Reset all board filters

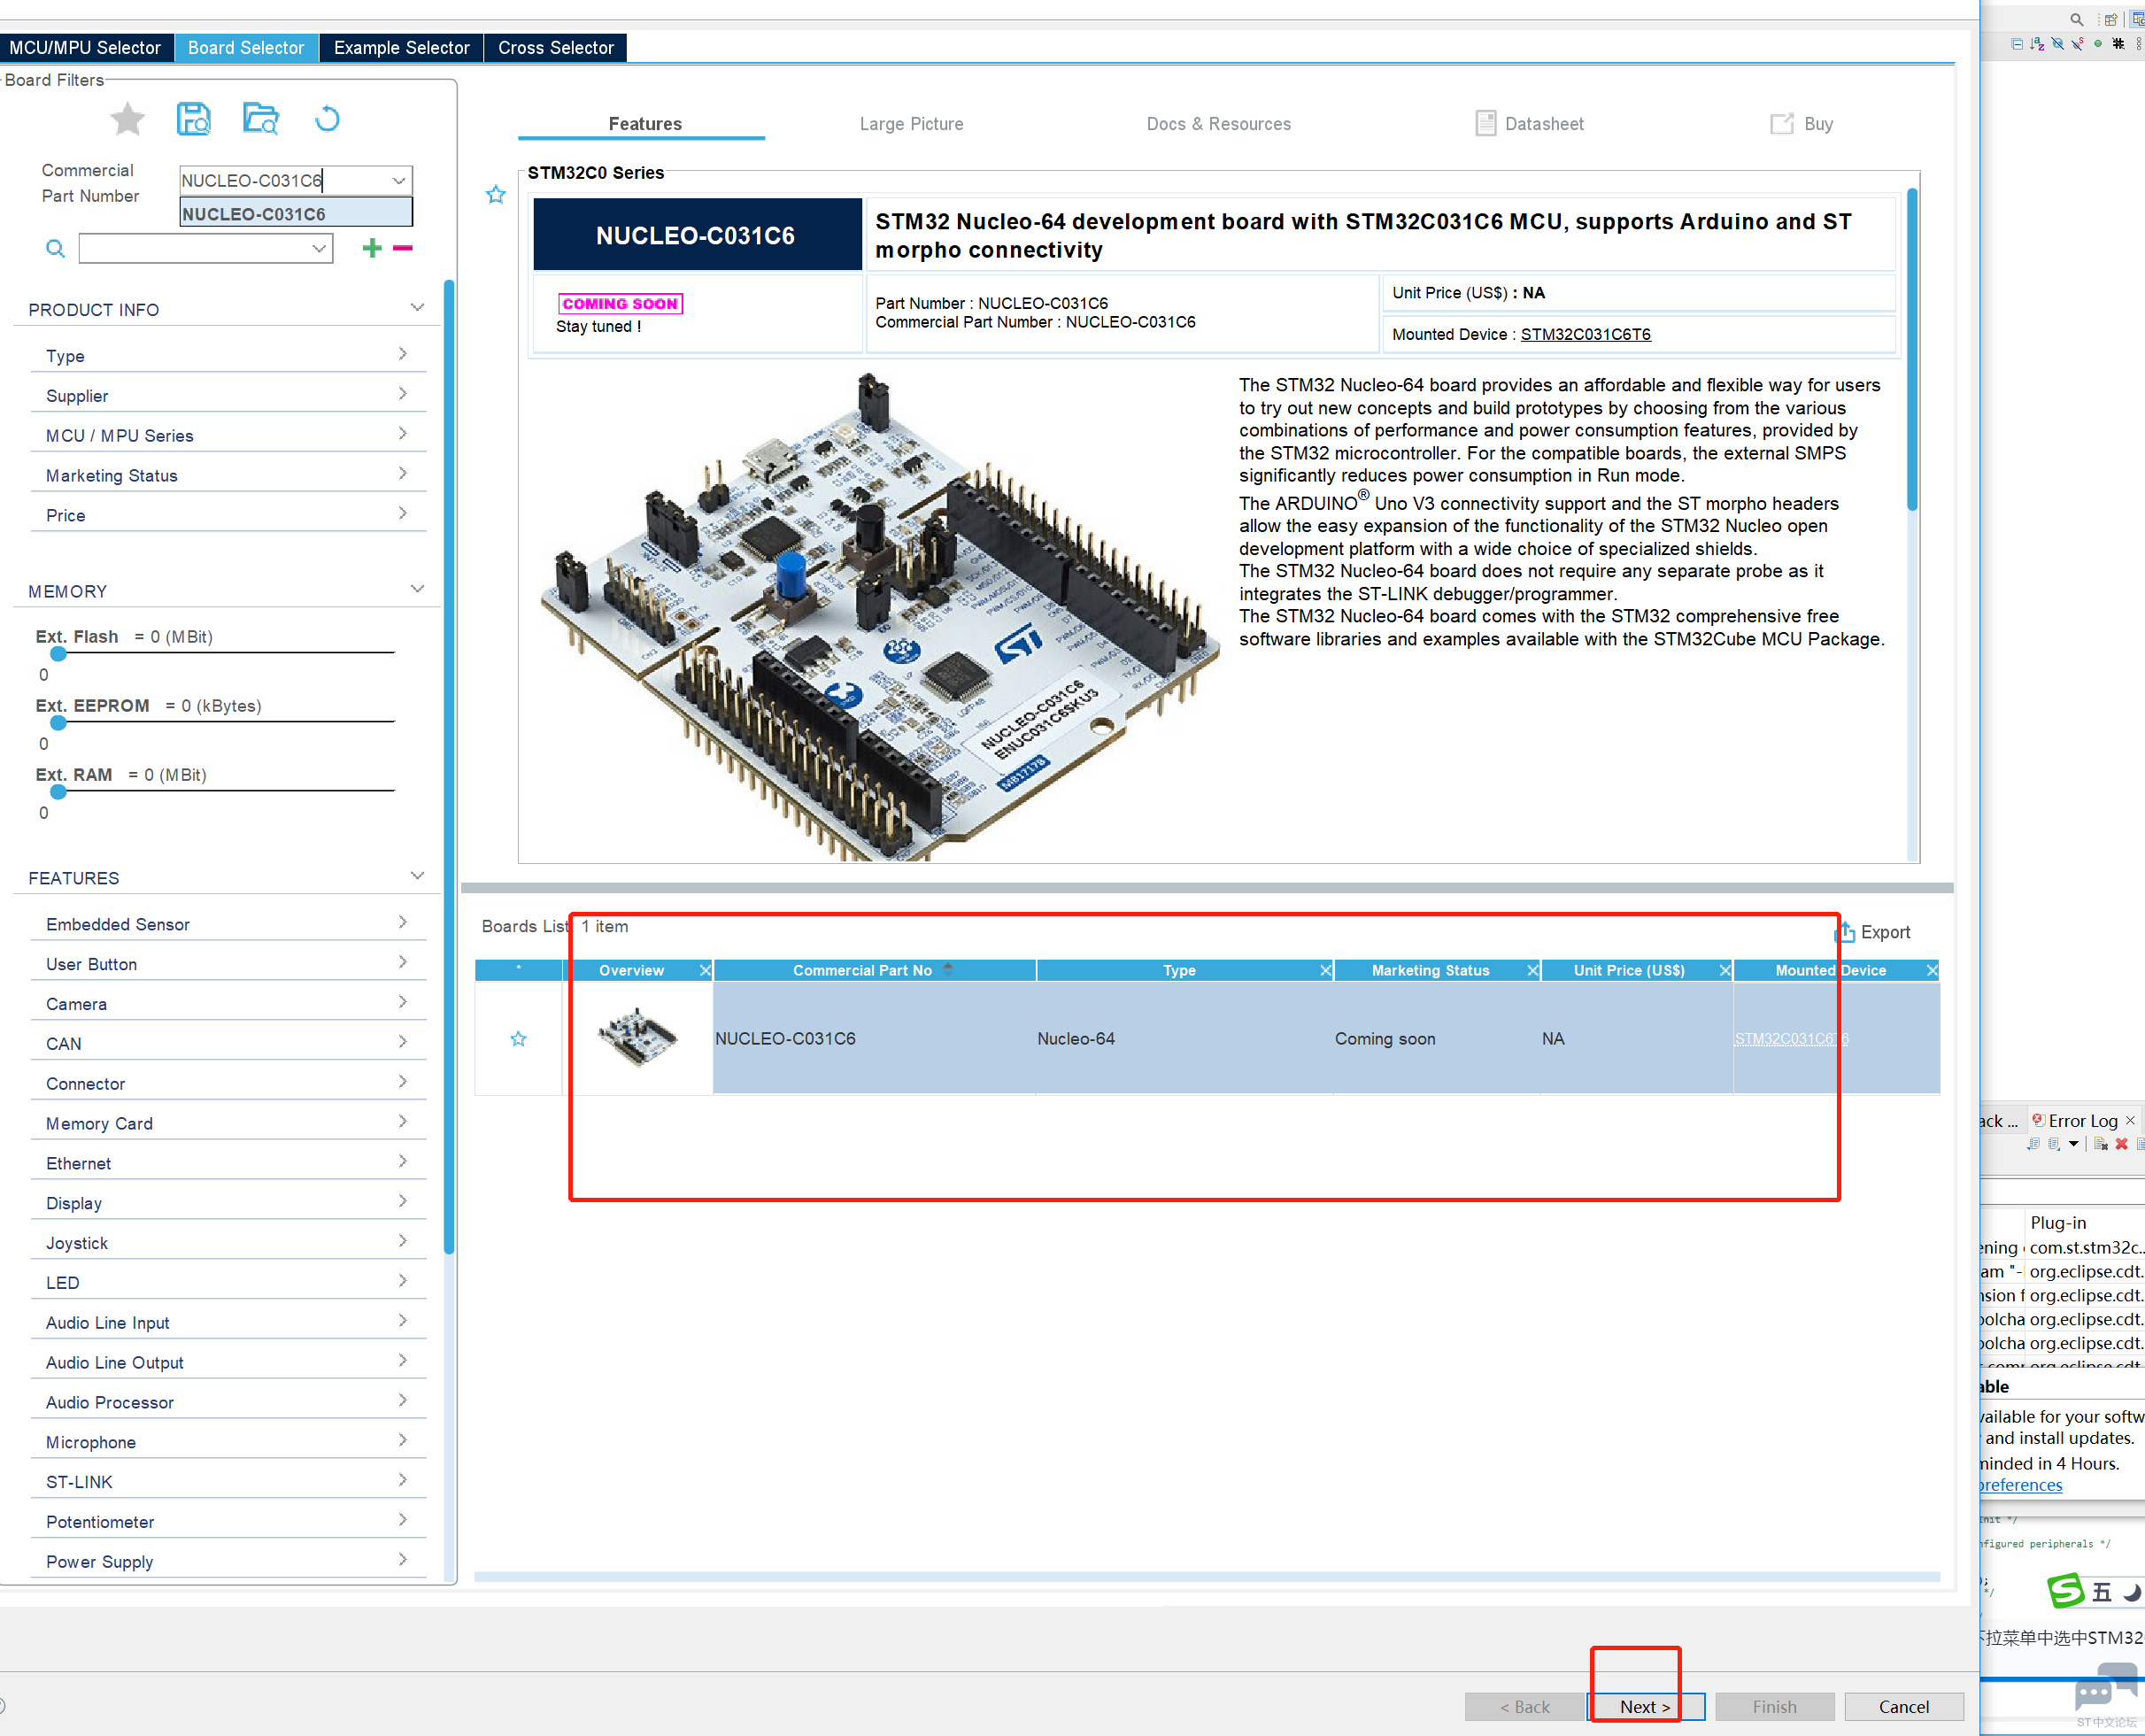pos(327,119)
